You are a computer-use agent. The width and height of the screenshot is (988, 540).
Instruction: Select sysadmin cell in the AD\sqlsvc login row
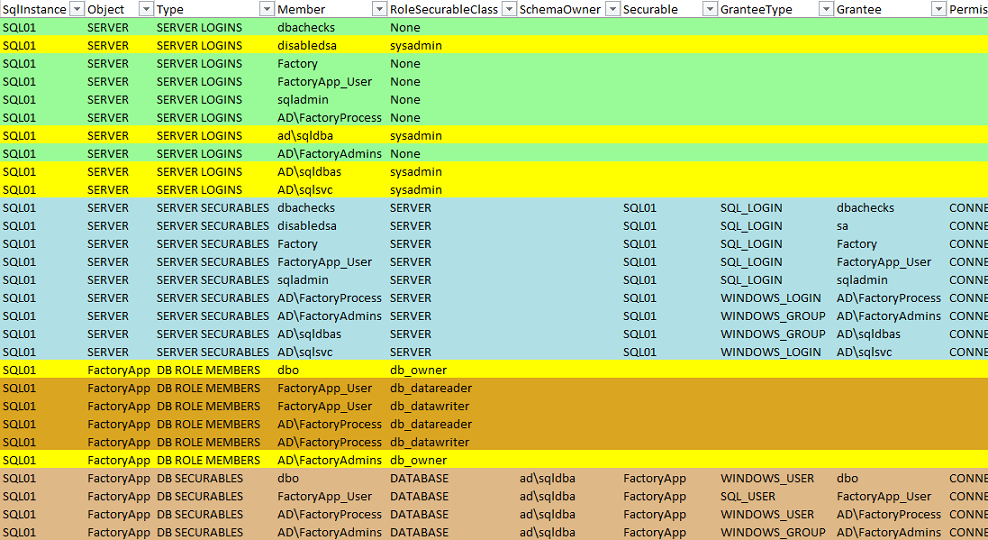[416, 190]
